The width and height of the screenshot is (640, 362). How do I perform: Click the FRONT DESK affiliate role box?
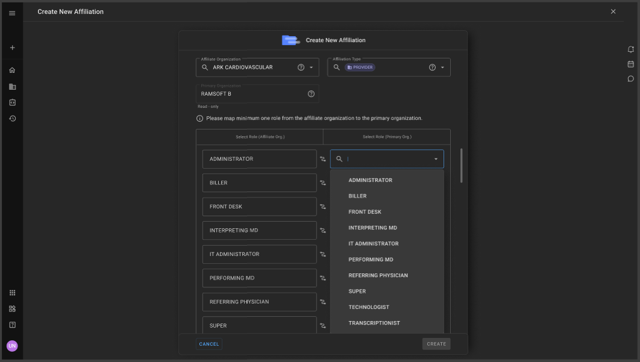pyautogui.click(x=259, y=207)
